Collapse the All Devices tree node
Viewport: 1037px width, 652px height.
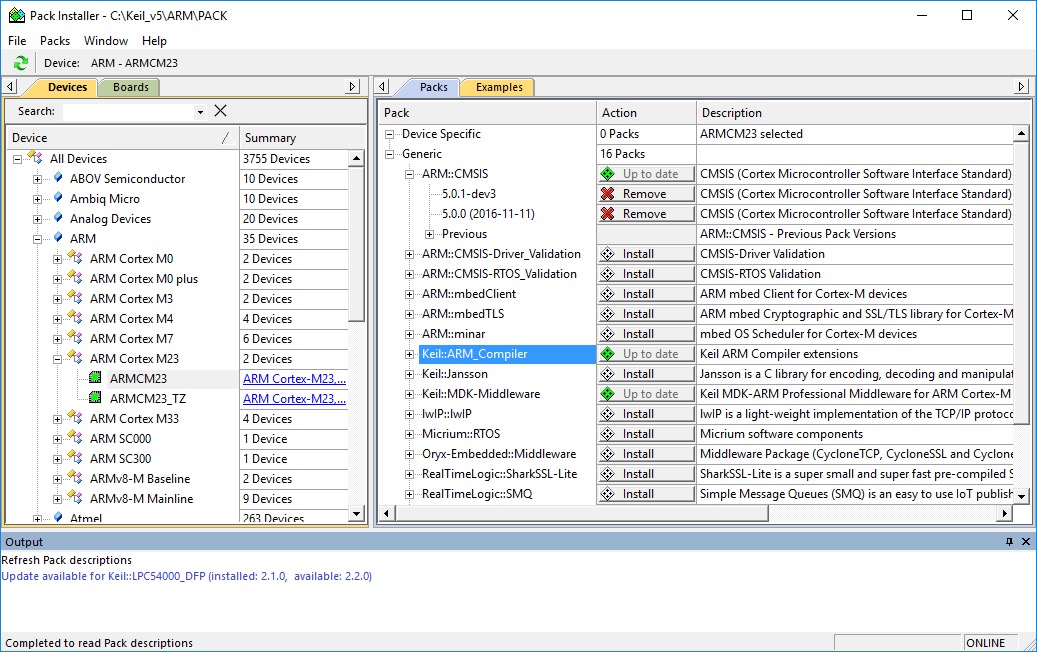click(x=17, y=159)
